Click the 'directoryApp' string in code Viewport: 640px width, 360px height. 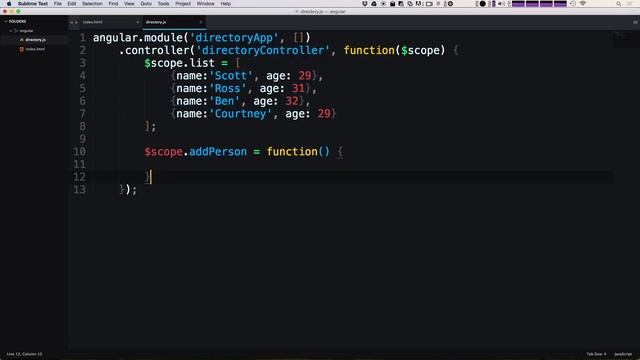234,38
